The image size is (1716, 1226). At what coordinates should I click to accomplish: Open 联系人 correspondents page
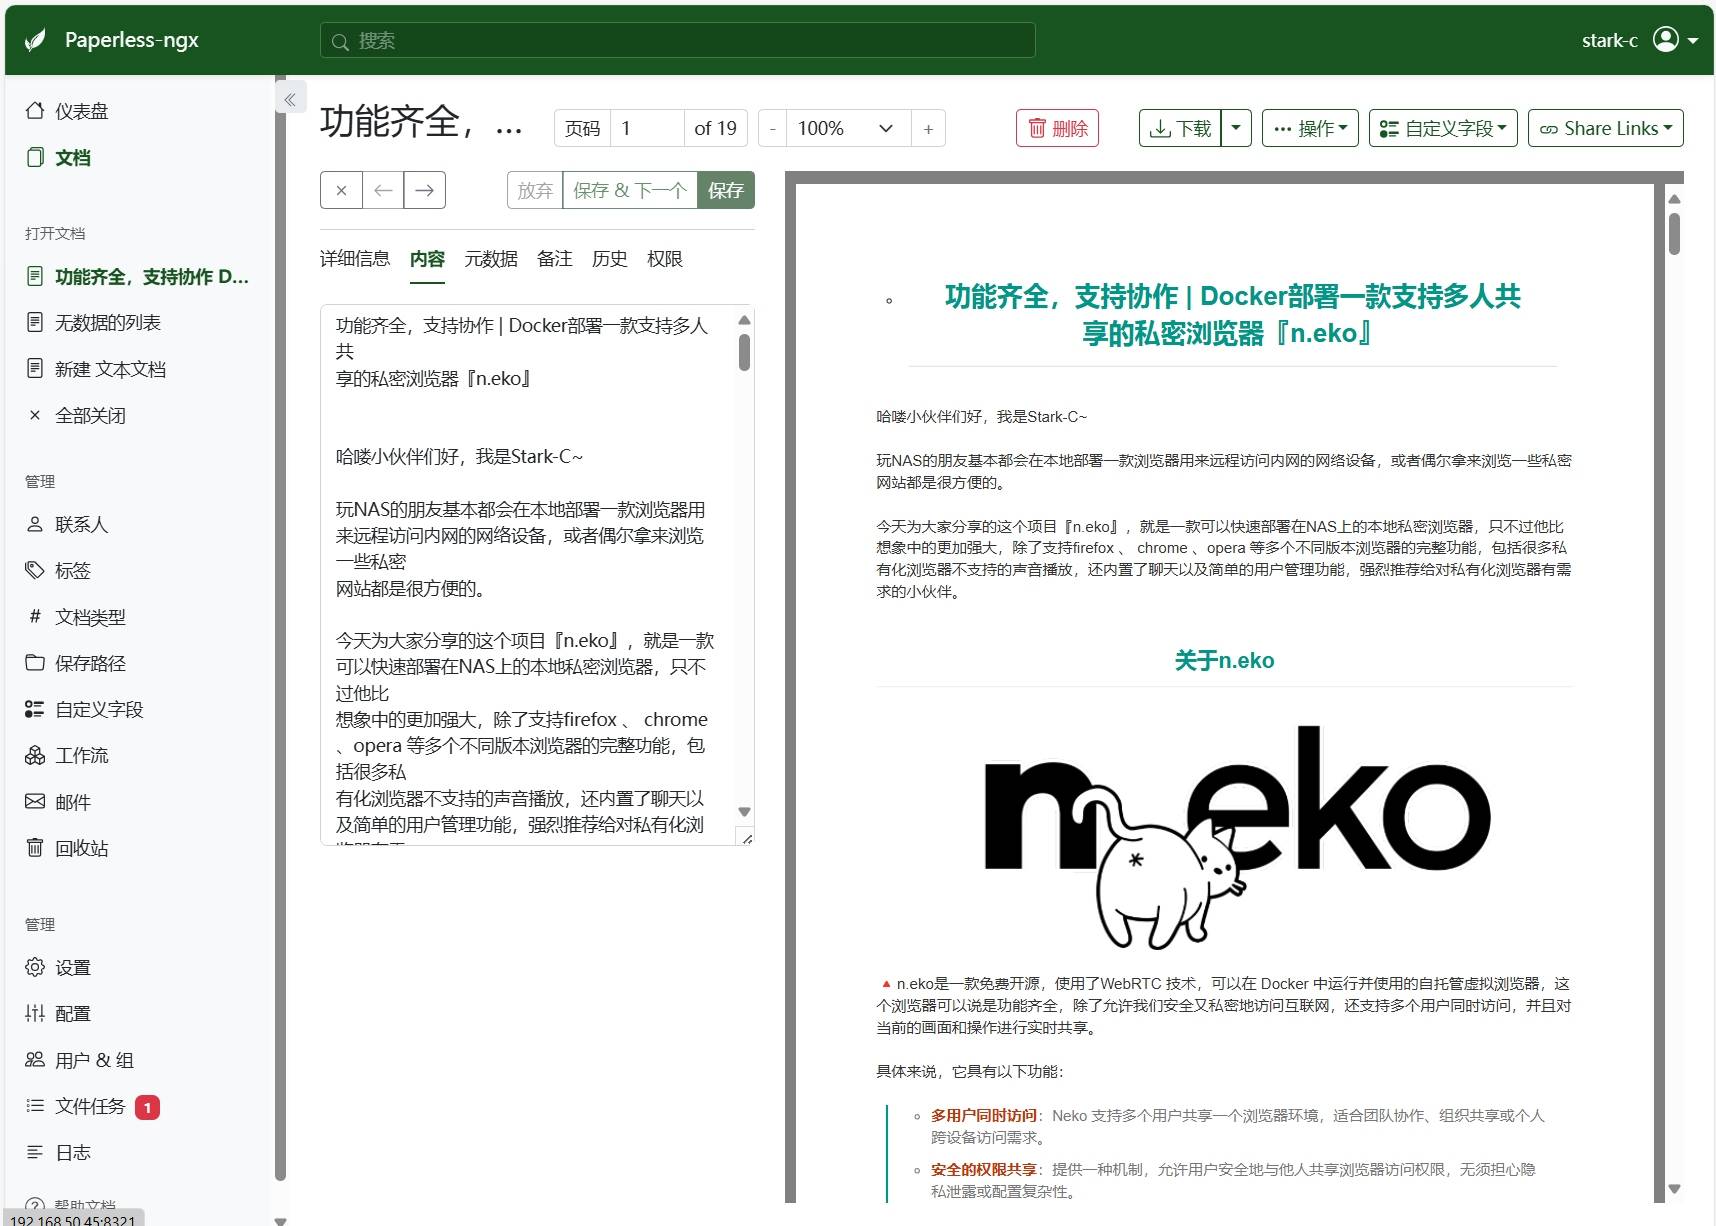[67, 524]
